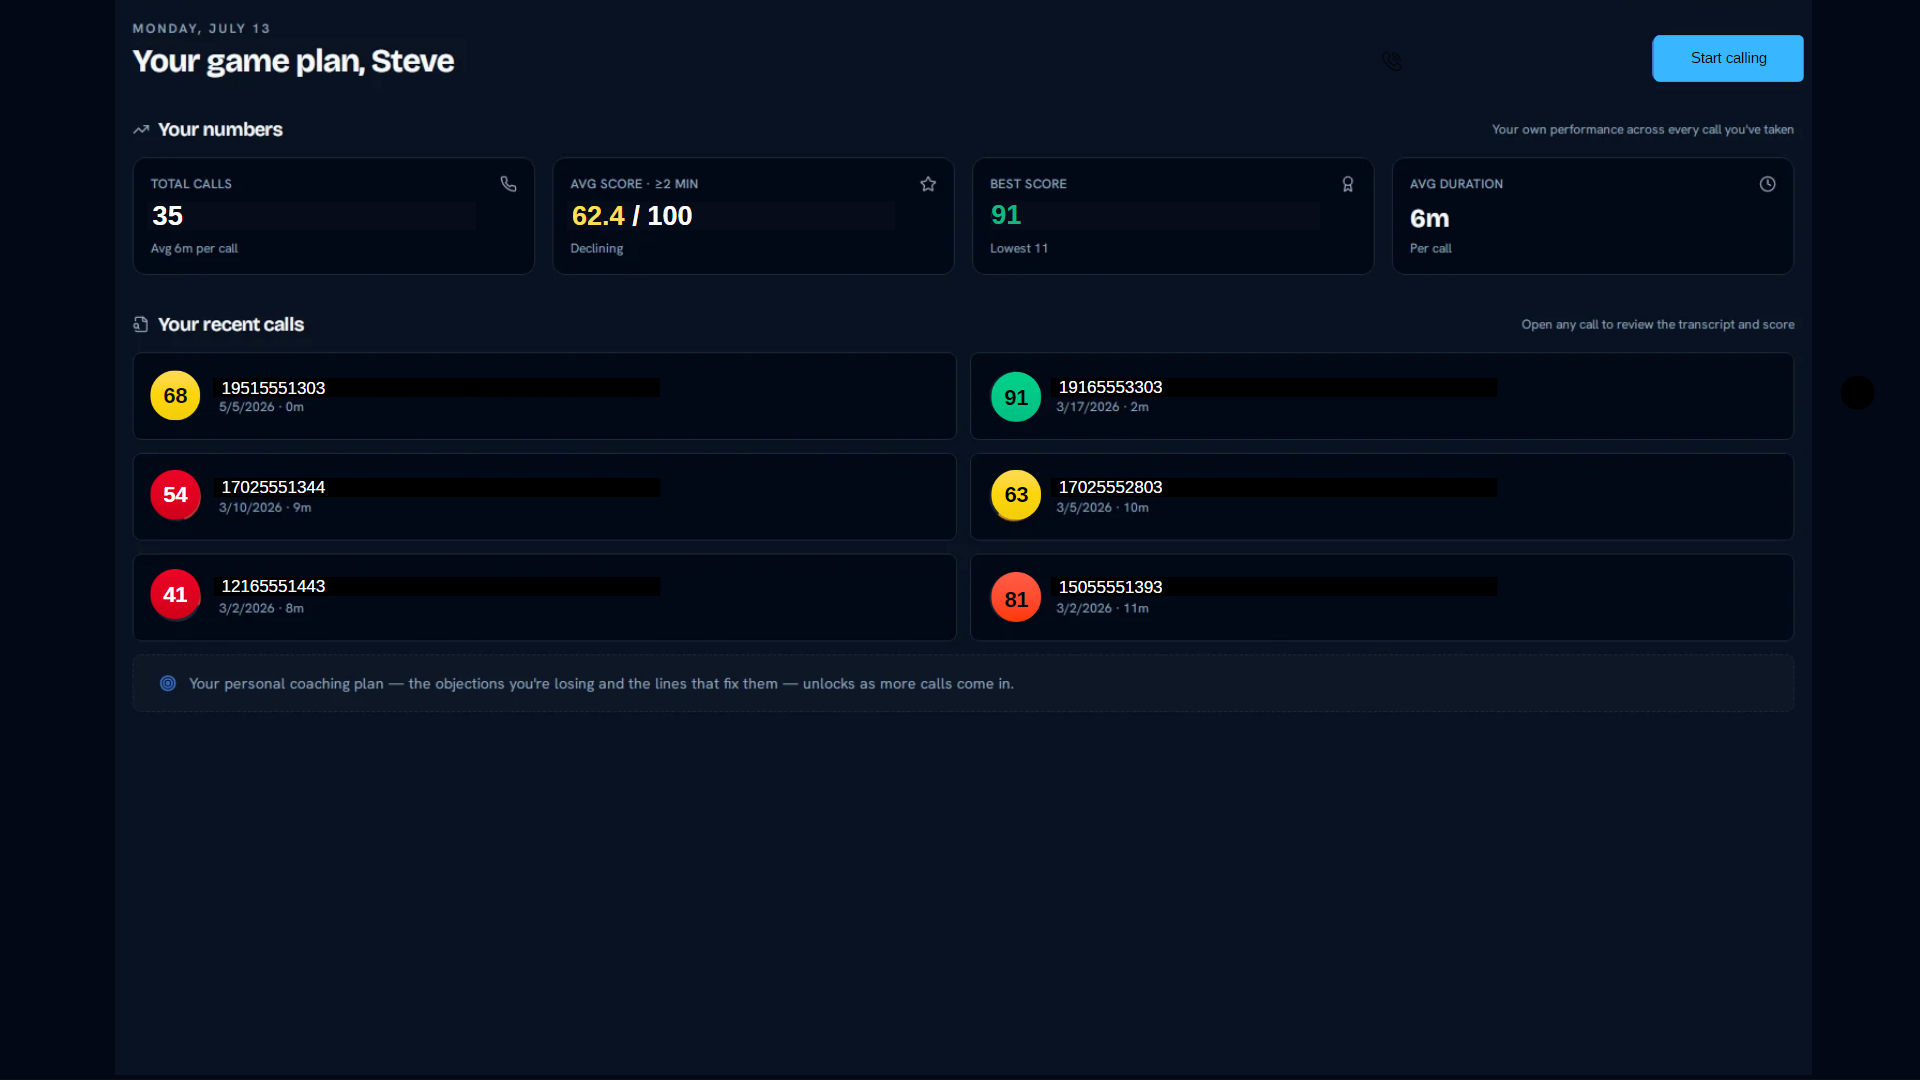The height and width of the screenshot is (1080, 1920).
Task: Click the red 41 score badge
Action: 175,595
